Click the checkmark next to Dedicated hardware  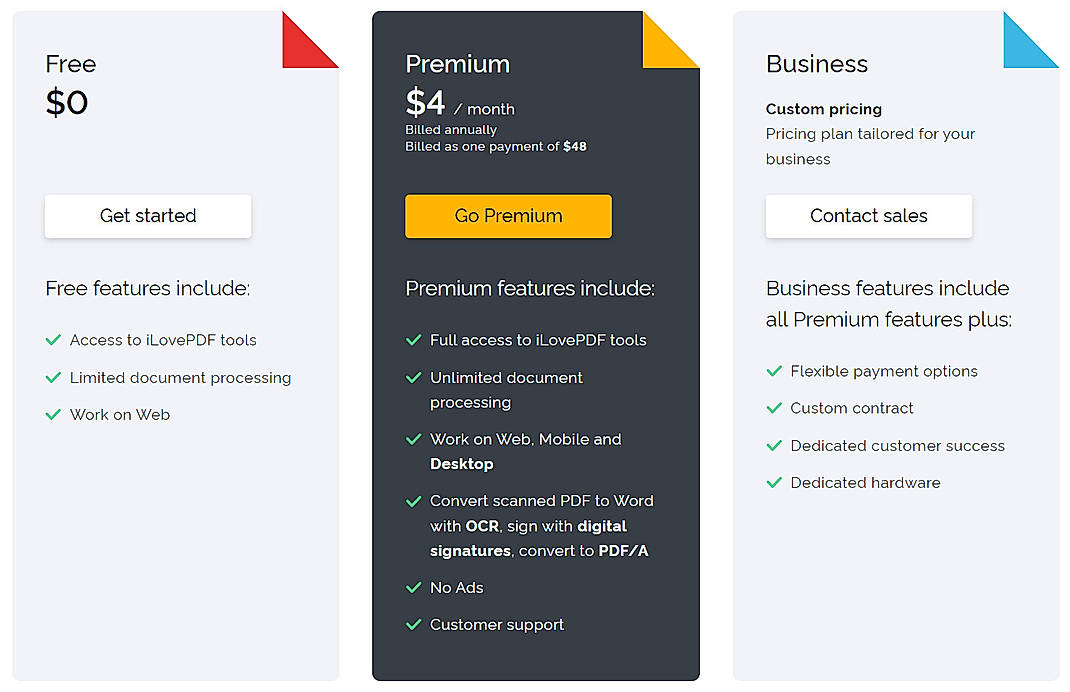tap(775, 483)
